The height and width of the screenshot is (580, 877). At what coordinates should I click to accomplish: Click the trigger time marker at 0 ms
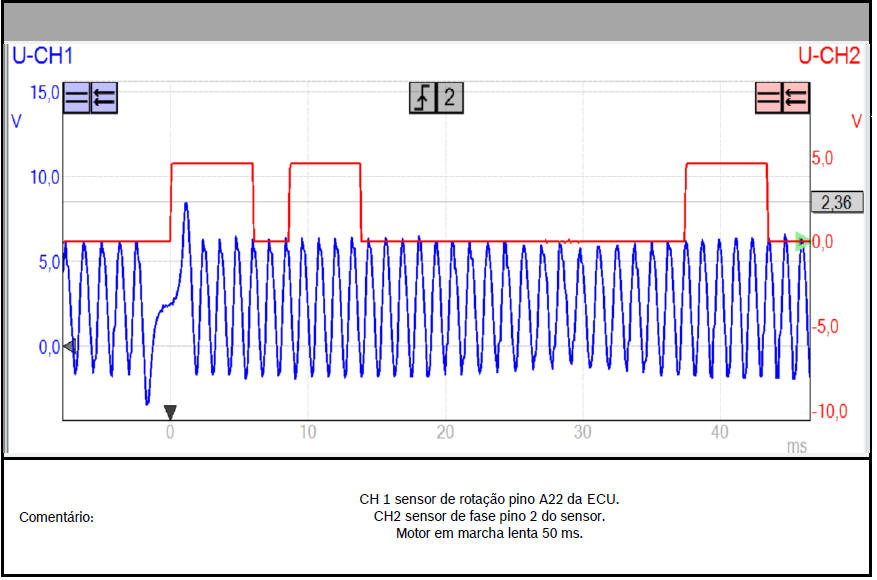click(170, 411)
